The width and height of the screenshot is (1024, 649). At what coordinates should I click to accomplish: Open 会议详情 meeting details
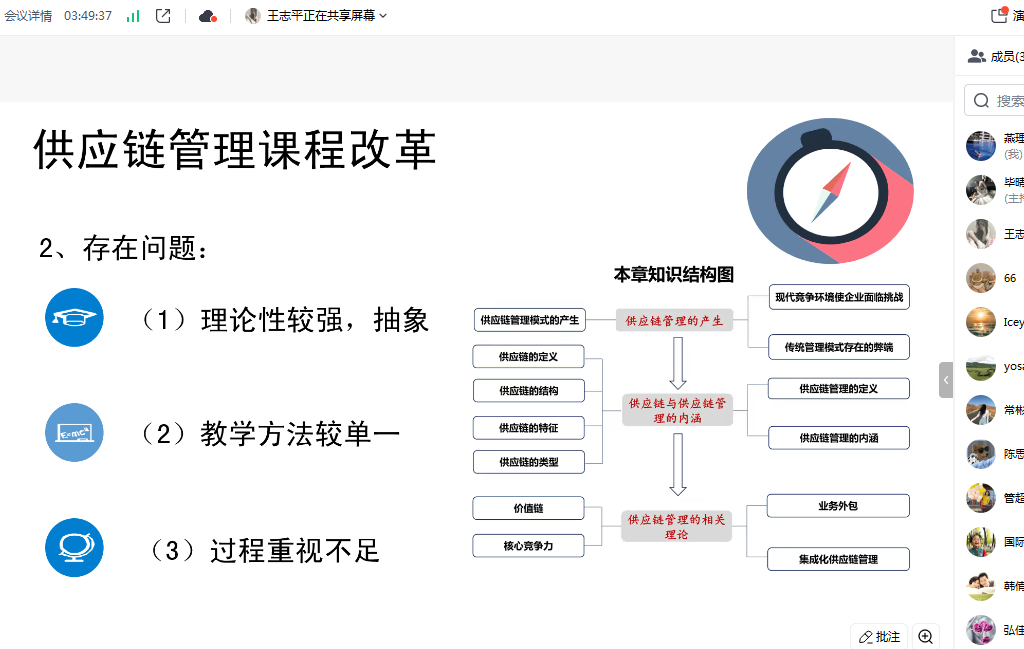point(28,16)
